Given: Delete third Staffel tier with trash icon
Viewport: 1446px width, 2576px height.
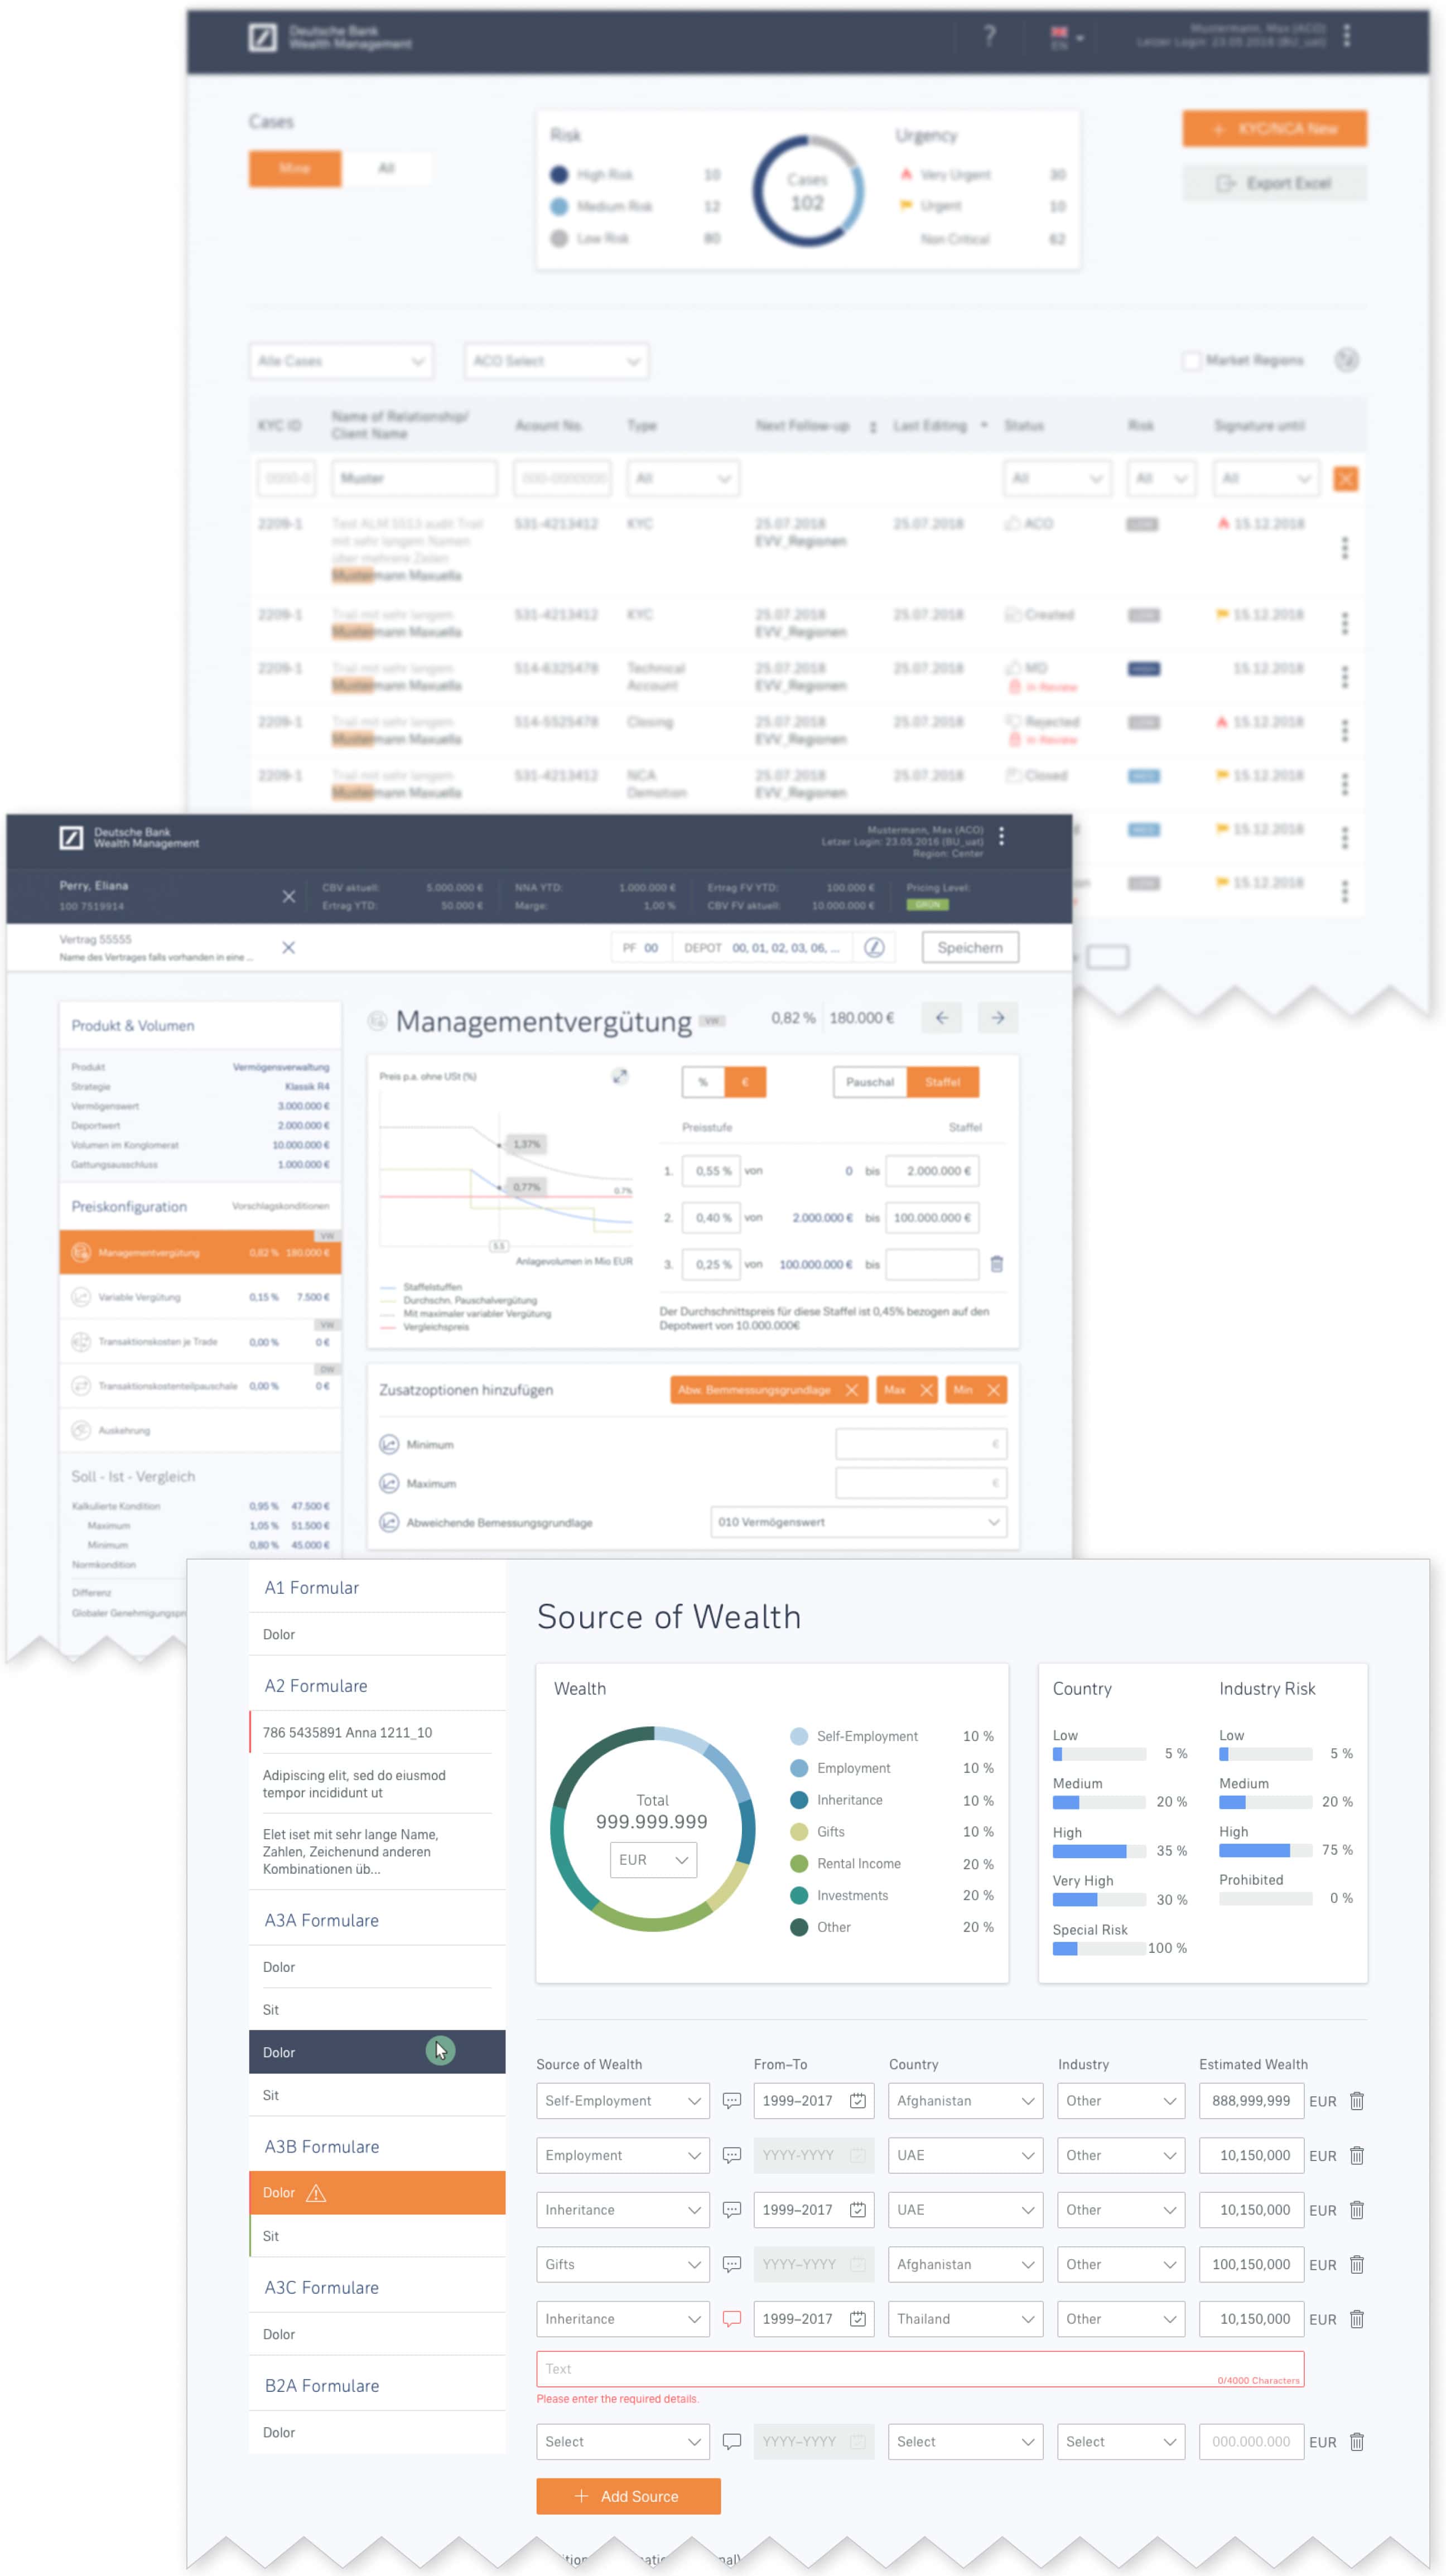Looking at the screenshot, I should [996, 1264].
